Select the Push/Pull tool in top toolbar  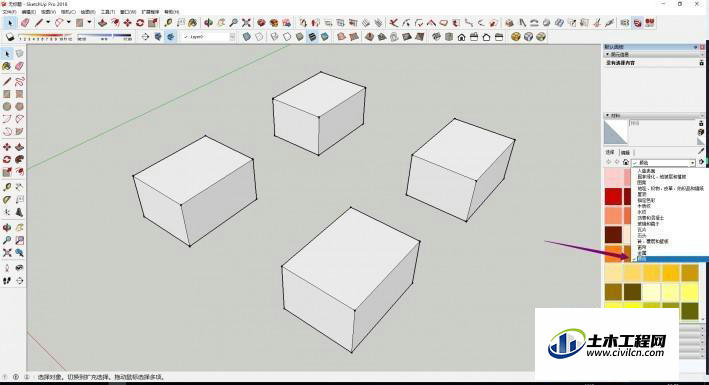pyautogui.click(x=103, y=23)
